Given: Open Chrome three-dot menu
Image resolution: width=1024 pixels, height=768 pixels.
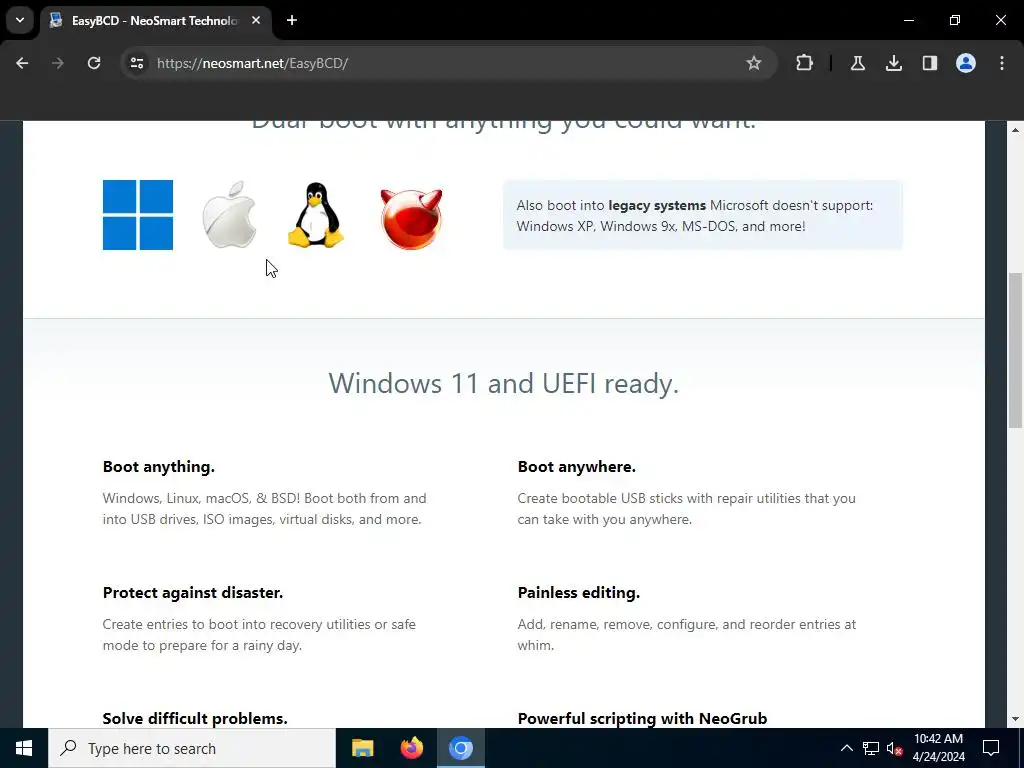Looking at the screenshot, I should pyautogui.click(x=1001, y=63).
